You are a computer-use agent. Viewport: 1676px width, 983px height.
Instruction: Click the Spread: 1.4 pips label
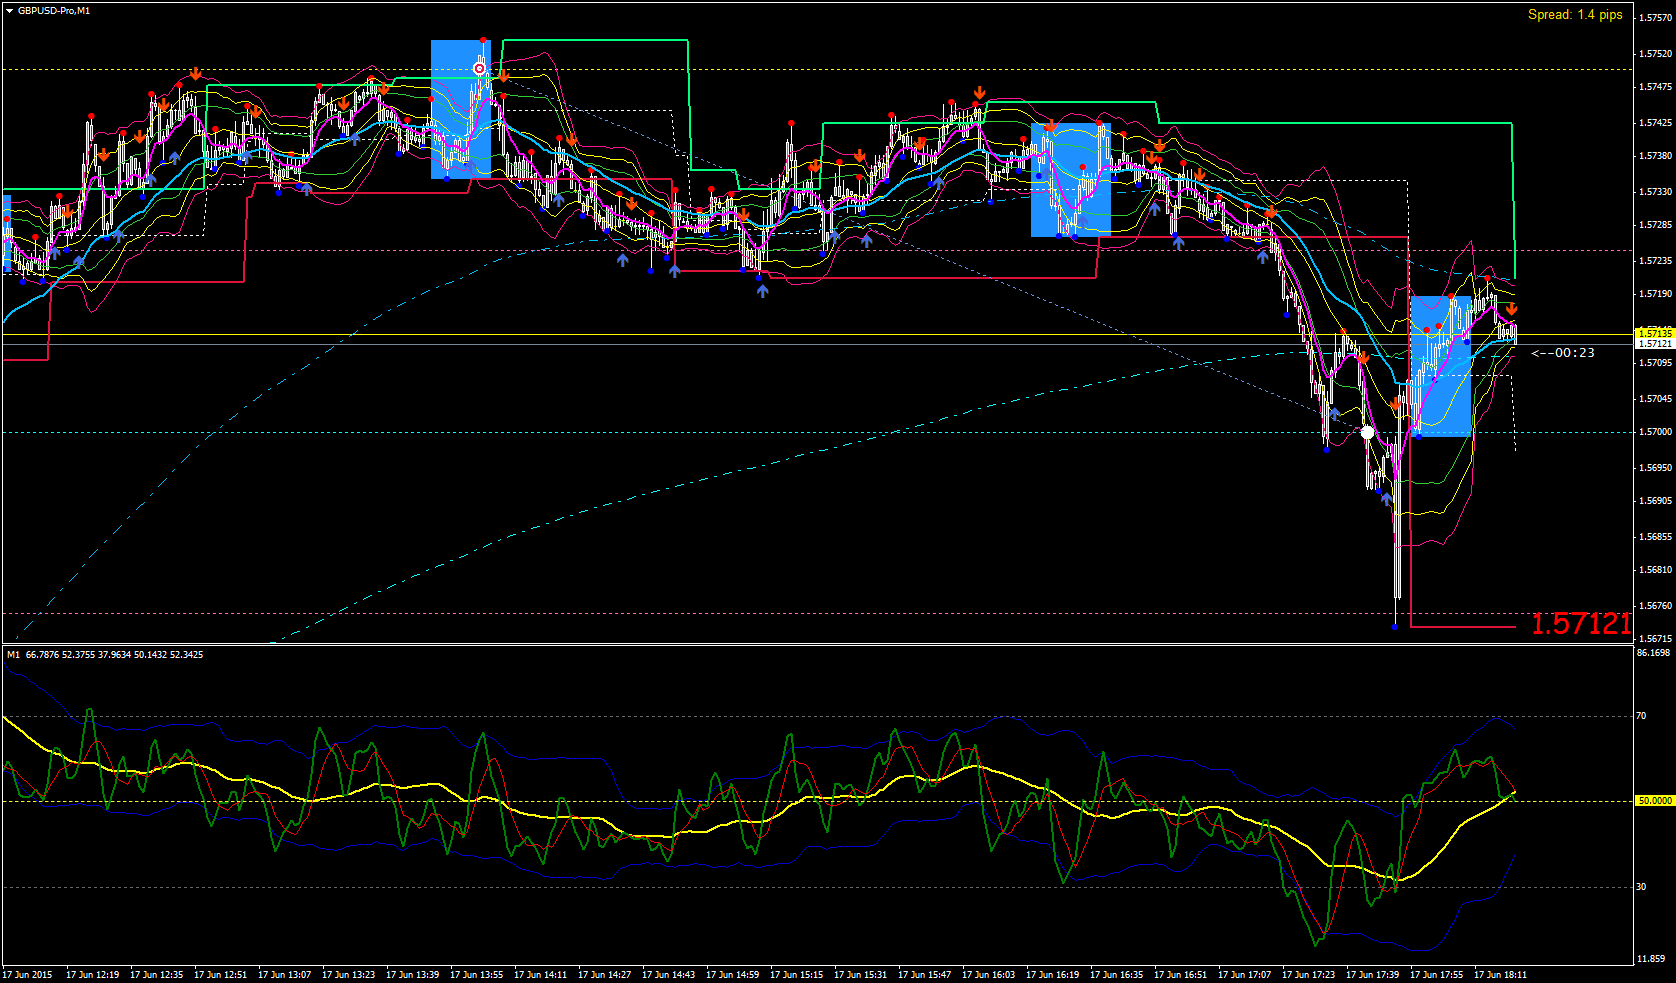[1575, 15]
